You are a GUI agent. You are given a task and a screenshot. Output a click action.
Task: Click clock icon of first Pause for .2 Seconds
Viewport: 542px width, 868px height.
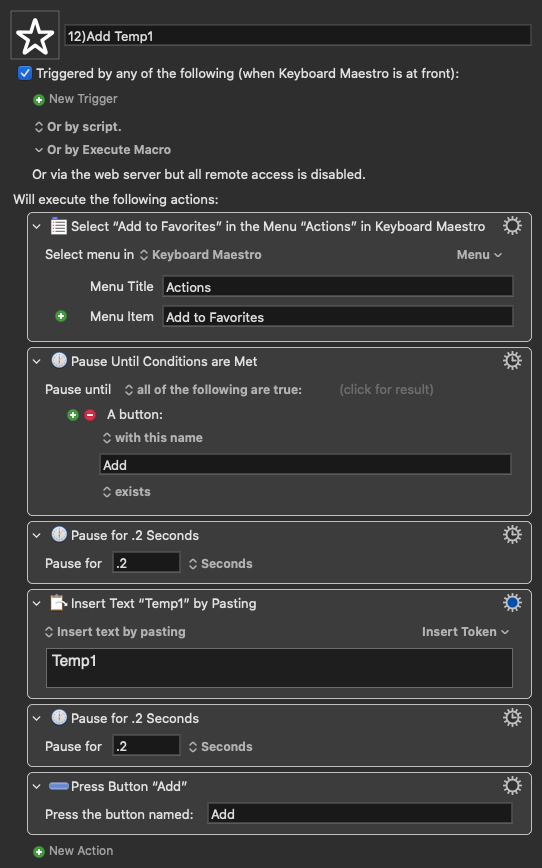(59, 534)
